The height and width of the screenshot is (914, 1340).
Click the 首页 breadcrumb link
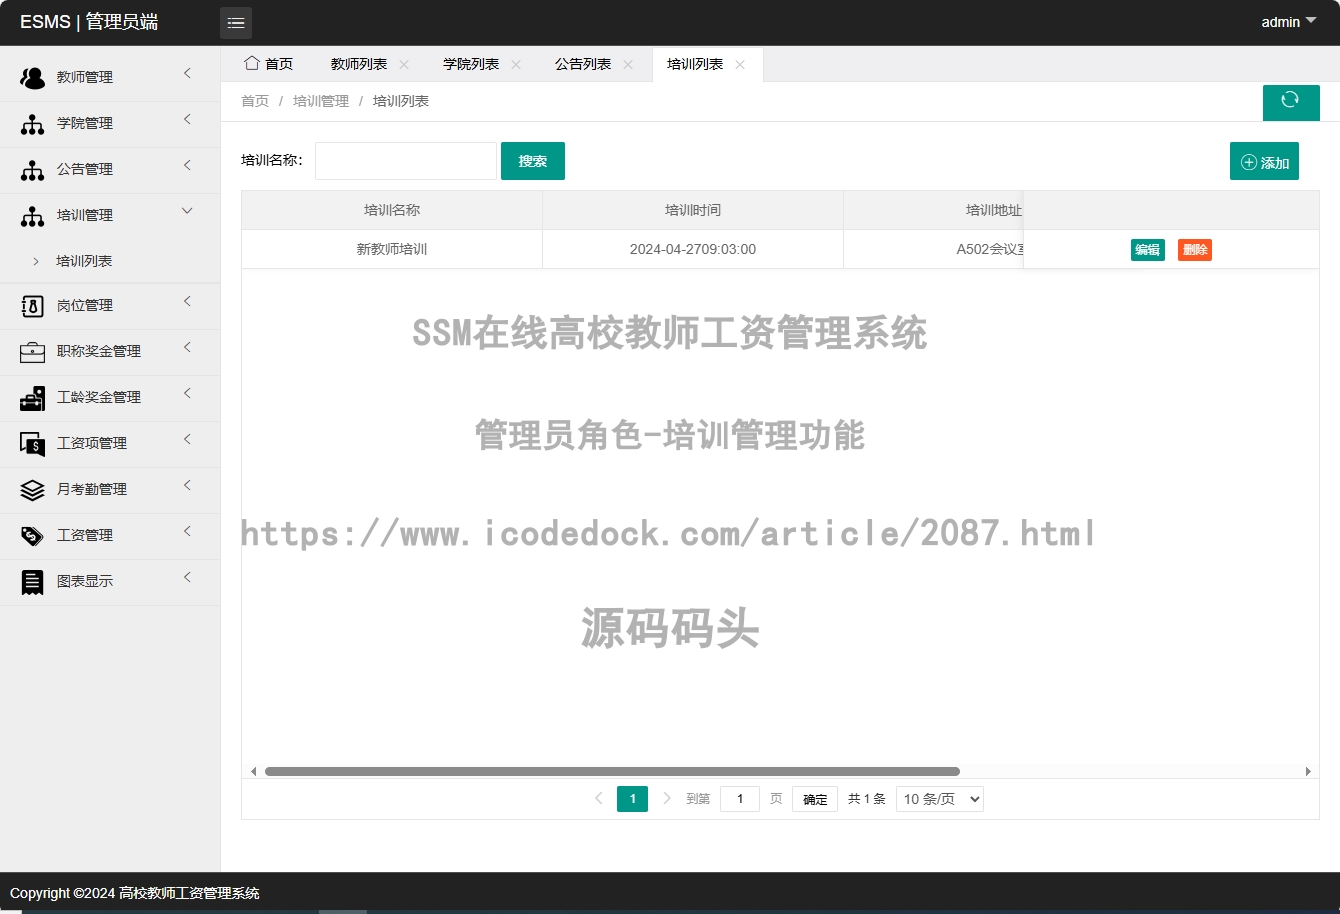(255, 101)
